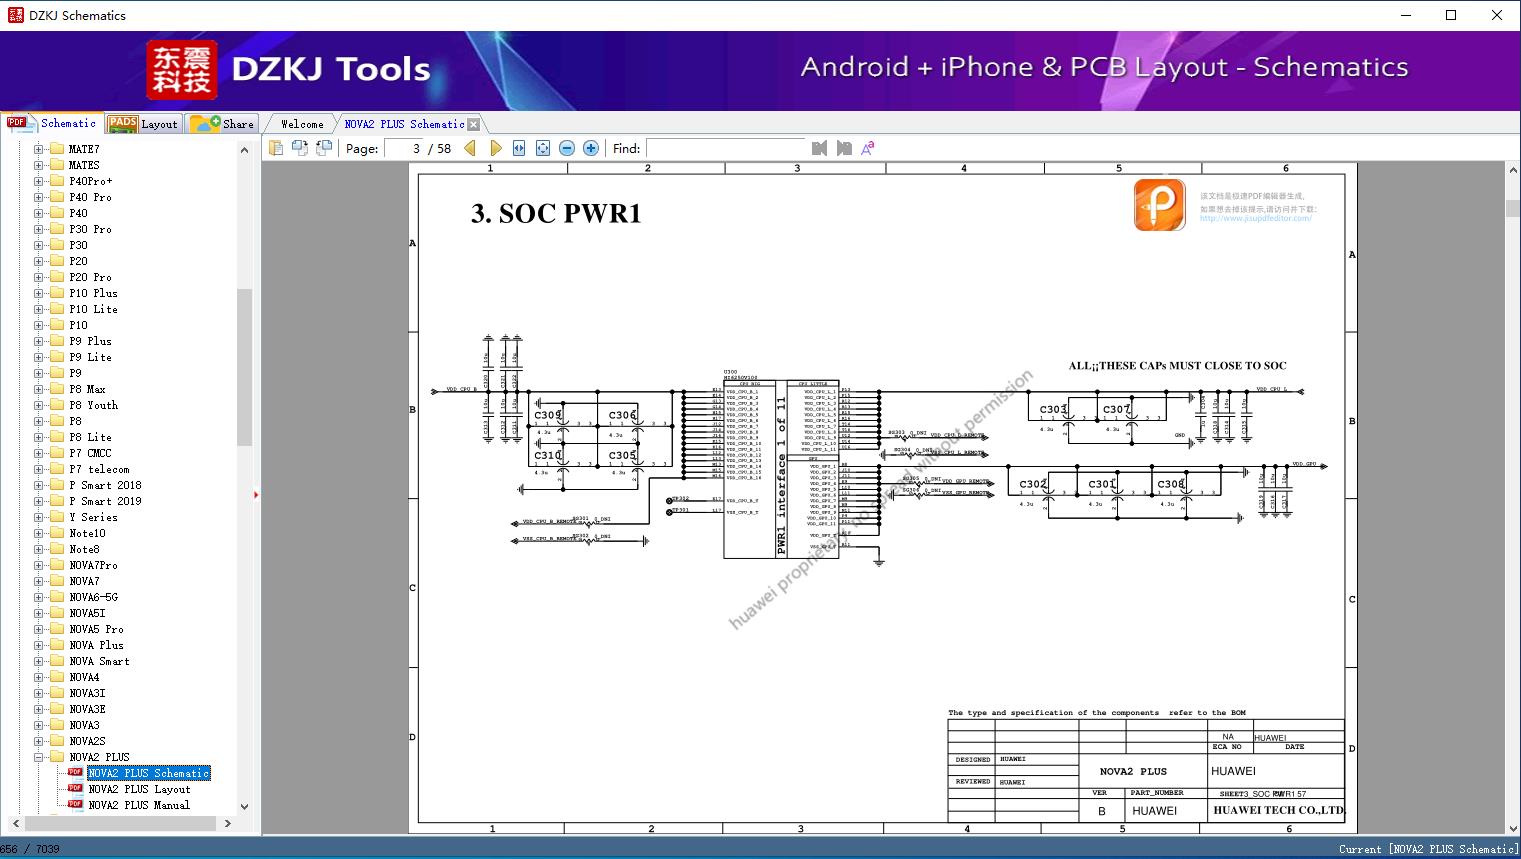Go to the next page arrow
Screen dimensions: 1521x859
coord(495,148)
